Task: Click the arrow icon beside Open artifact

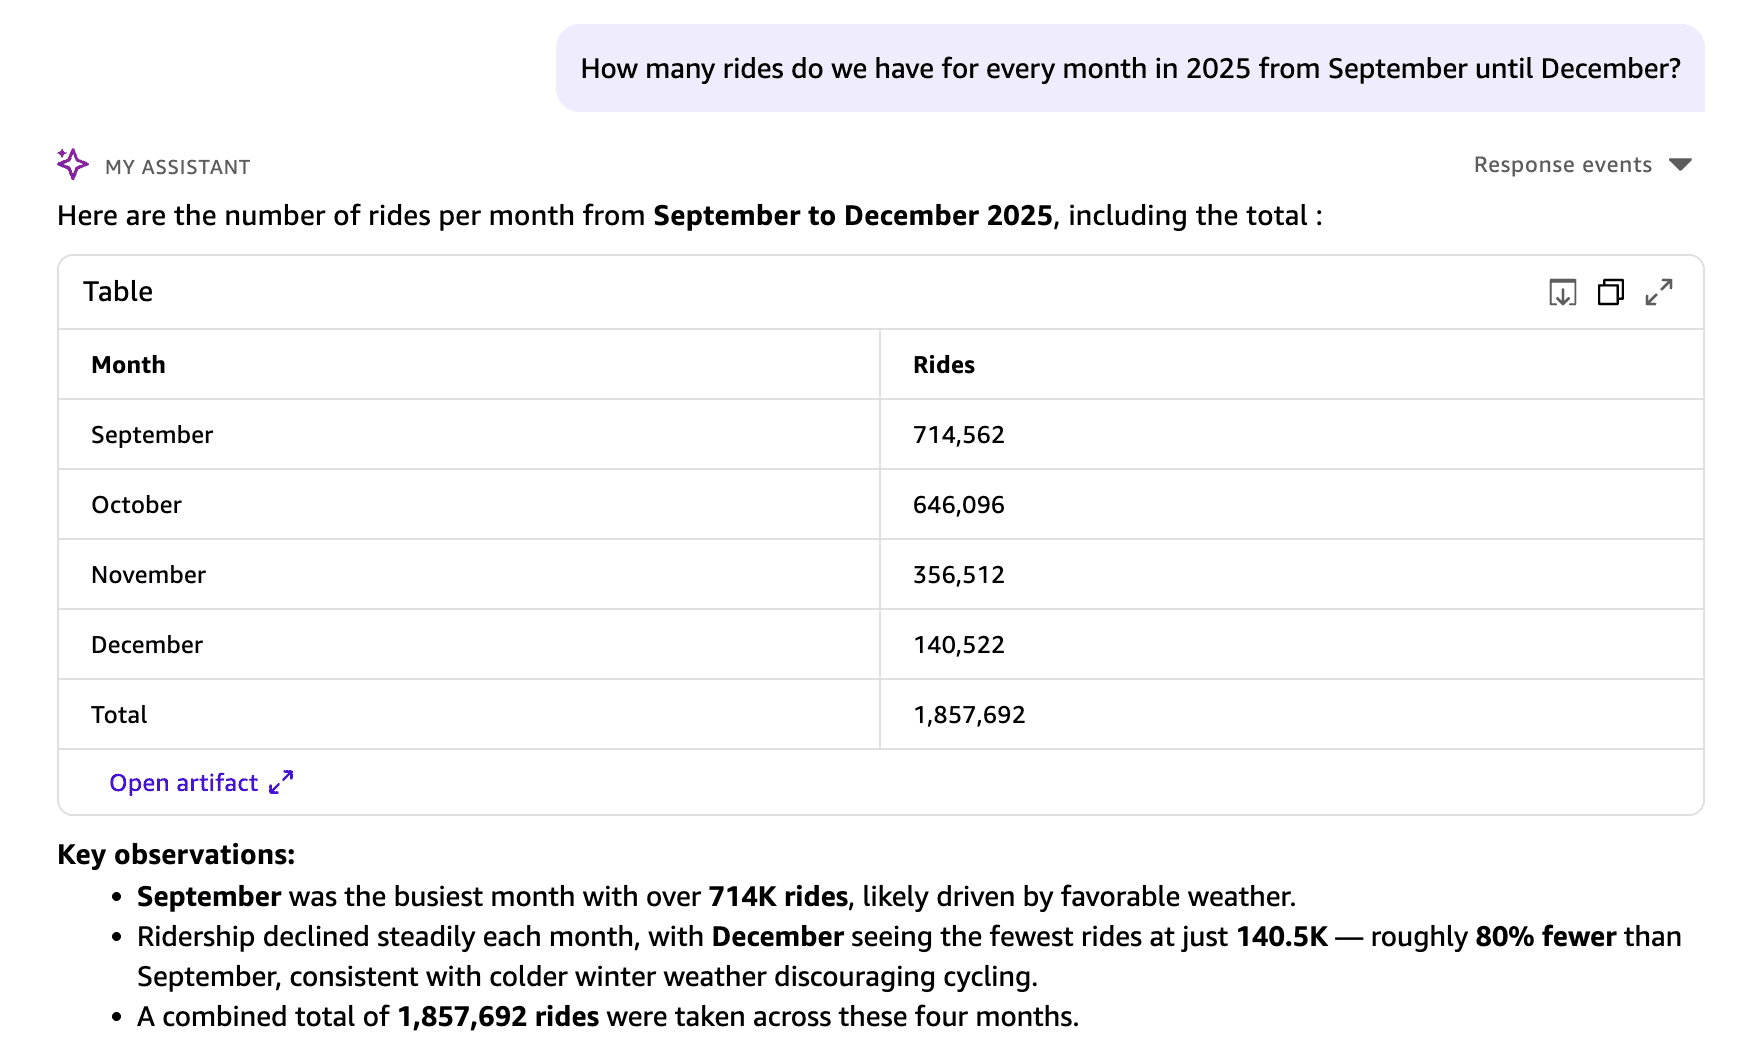Action: [x=281, y=782]
